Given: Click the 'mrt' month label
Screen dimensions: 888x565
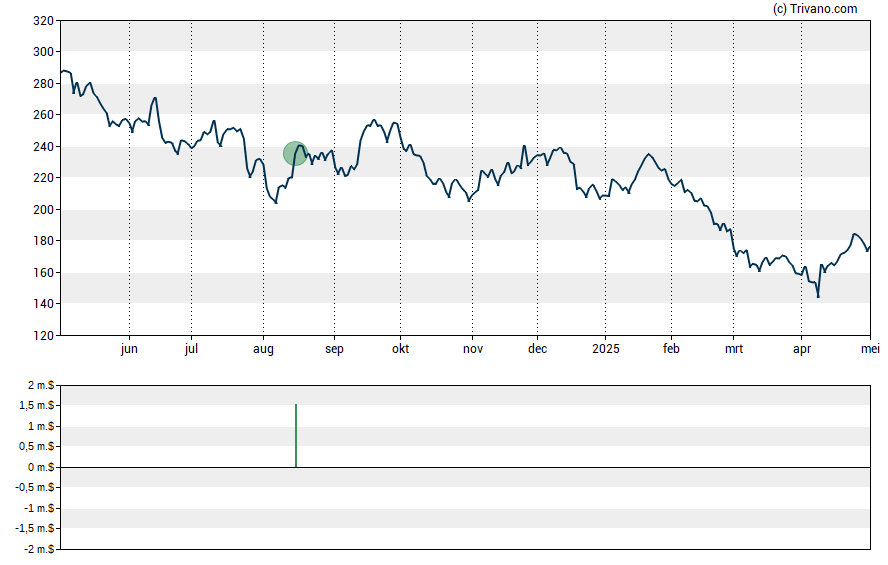Looking at the screenshot, I should 734,349.
